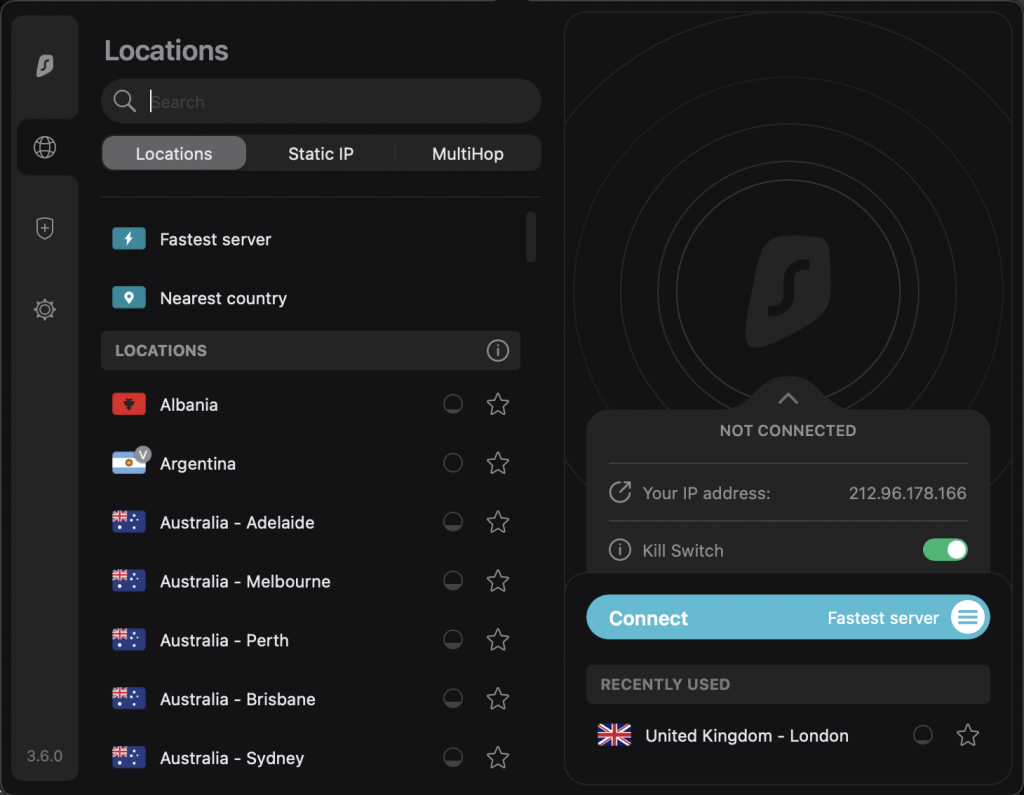
Task: Open the globe locations icon in sidebar
Action: [45, 148]
